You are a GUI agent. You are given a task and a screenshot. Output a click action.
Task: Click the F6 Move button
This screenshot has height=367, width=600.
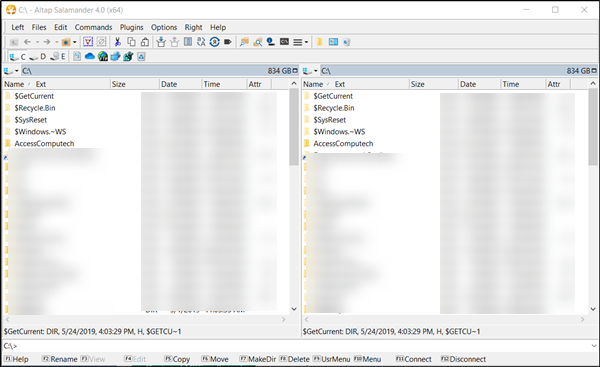click(x=215, y=359)
